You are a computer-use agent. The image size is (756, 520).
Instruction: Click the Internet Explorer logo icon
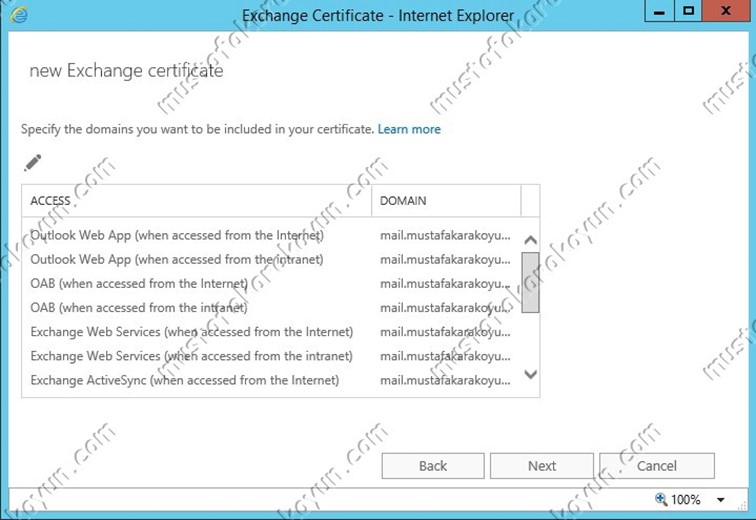pyautogui.click(x=19, y=14)
